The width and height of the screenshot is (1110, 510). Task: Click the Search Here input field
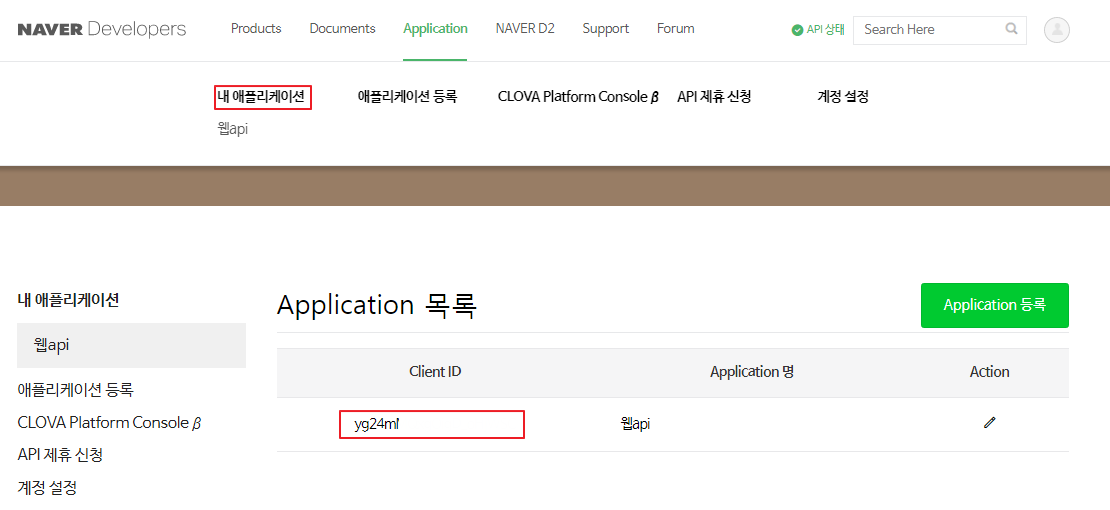(x=939, y=30)
